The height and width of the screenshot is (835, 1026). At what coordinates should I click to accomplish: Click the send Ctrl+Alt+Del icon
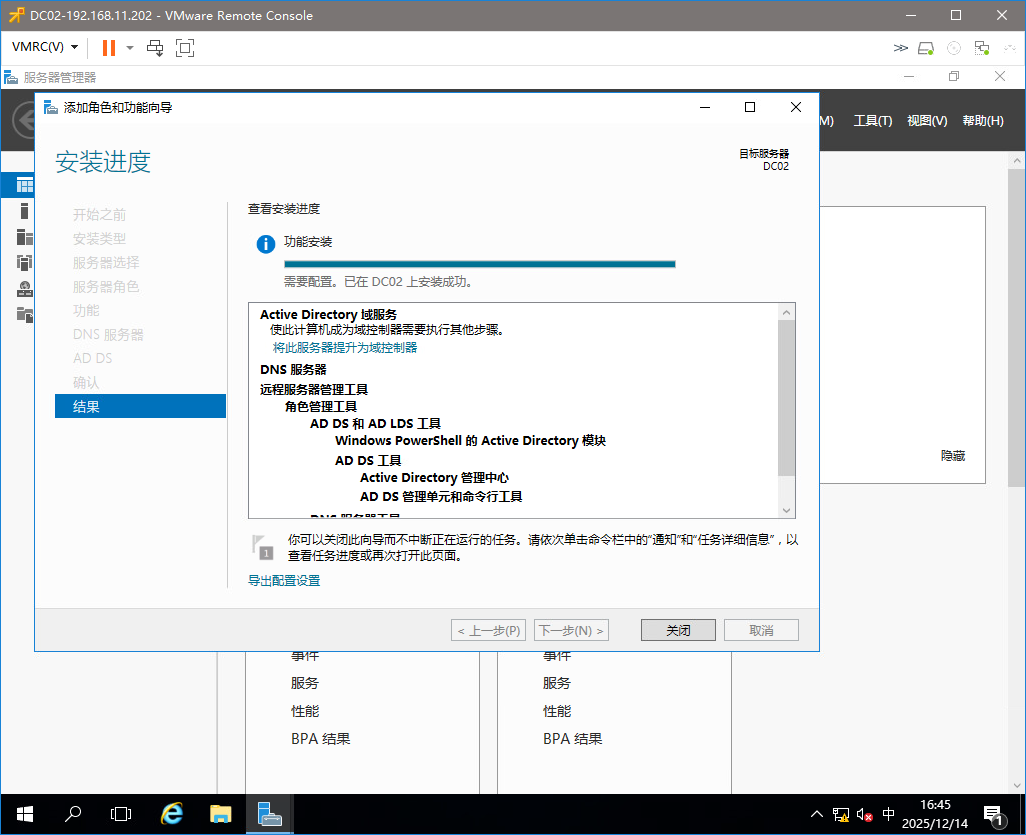pyautogui.click(x=155, y=48)
